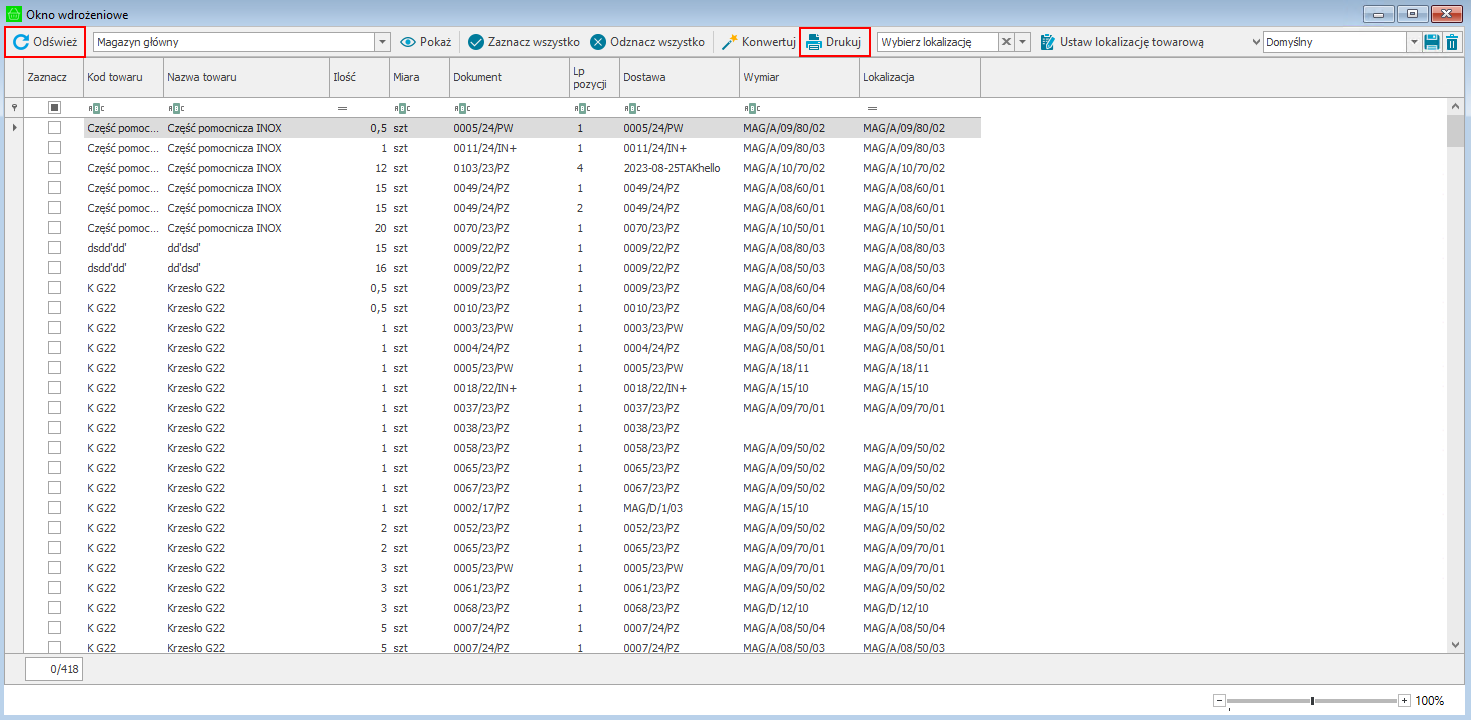Open the Magazyn główny dropdown arrow
The height and width of the screenshot is (720, 1471).
(x=382, y=42)
